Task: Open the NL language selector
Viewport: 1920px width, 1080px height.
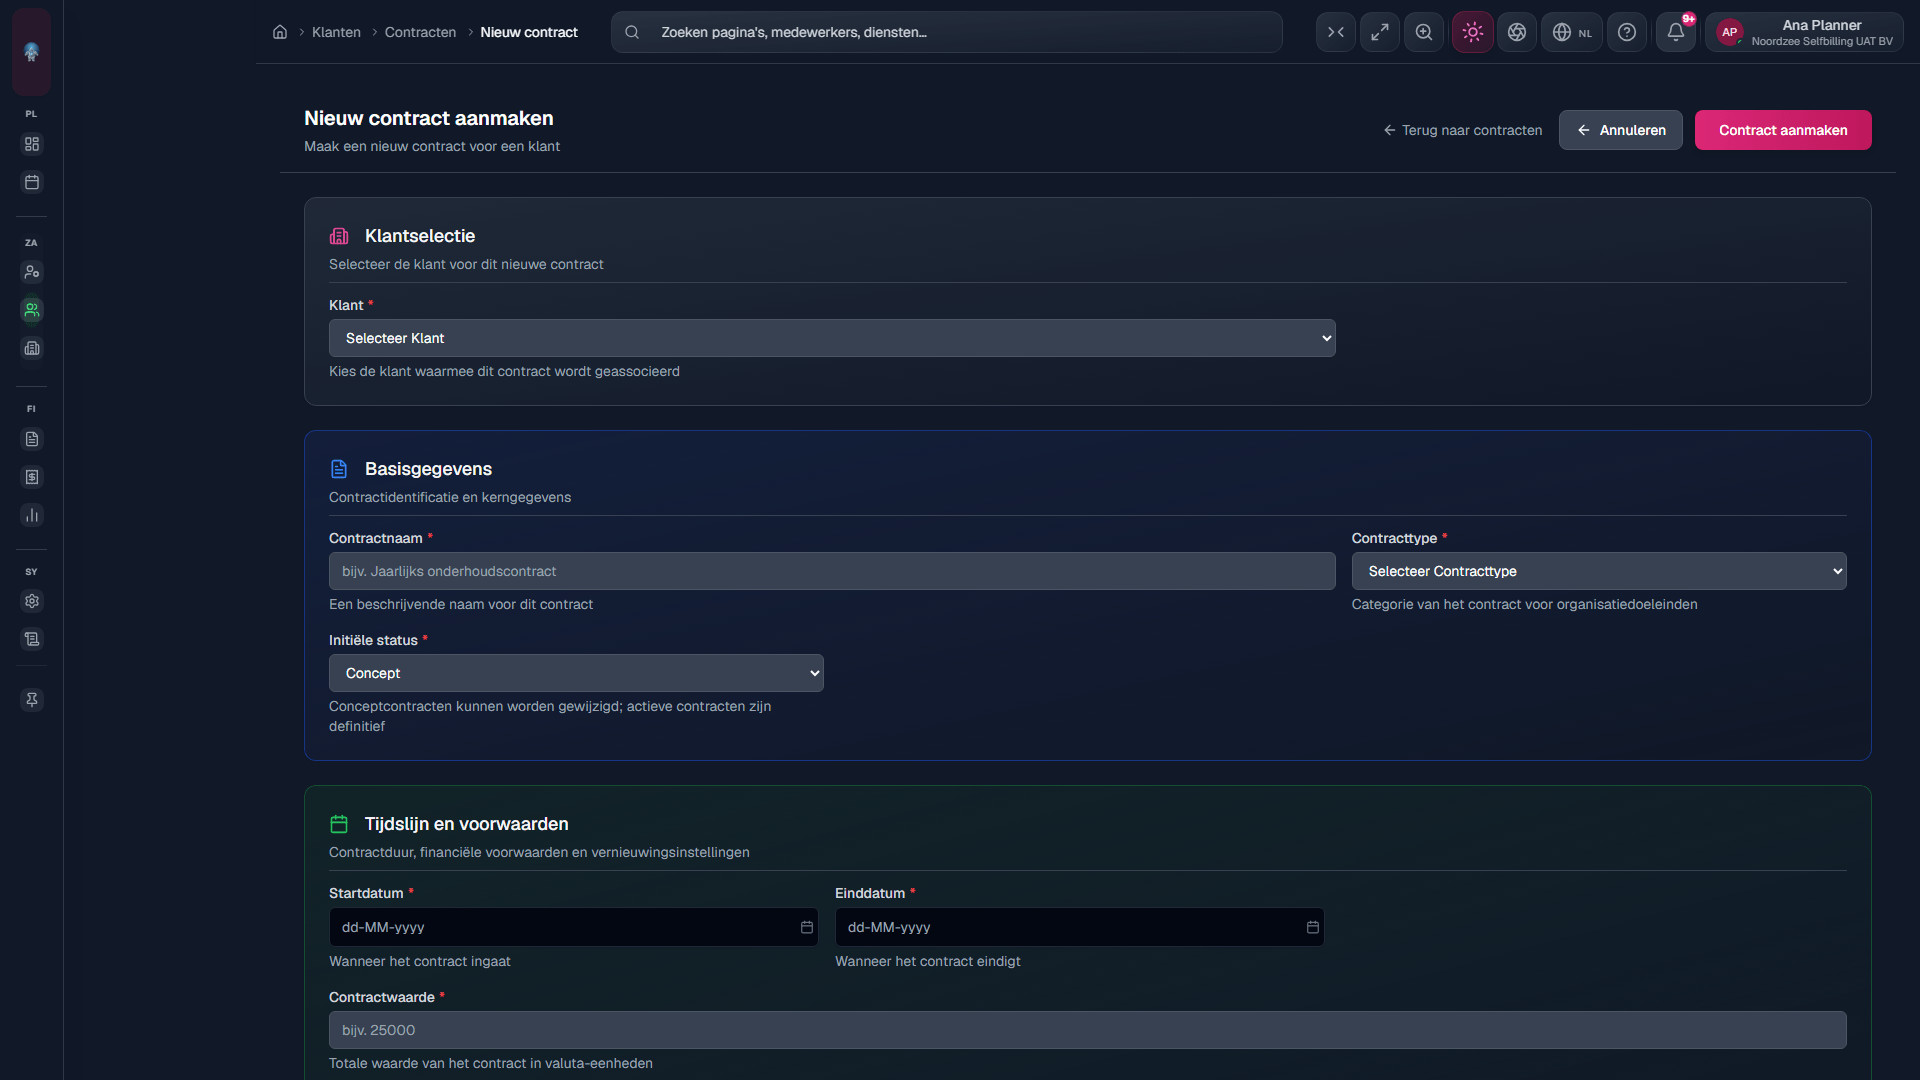Action: [1572, 32]
